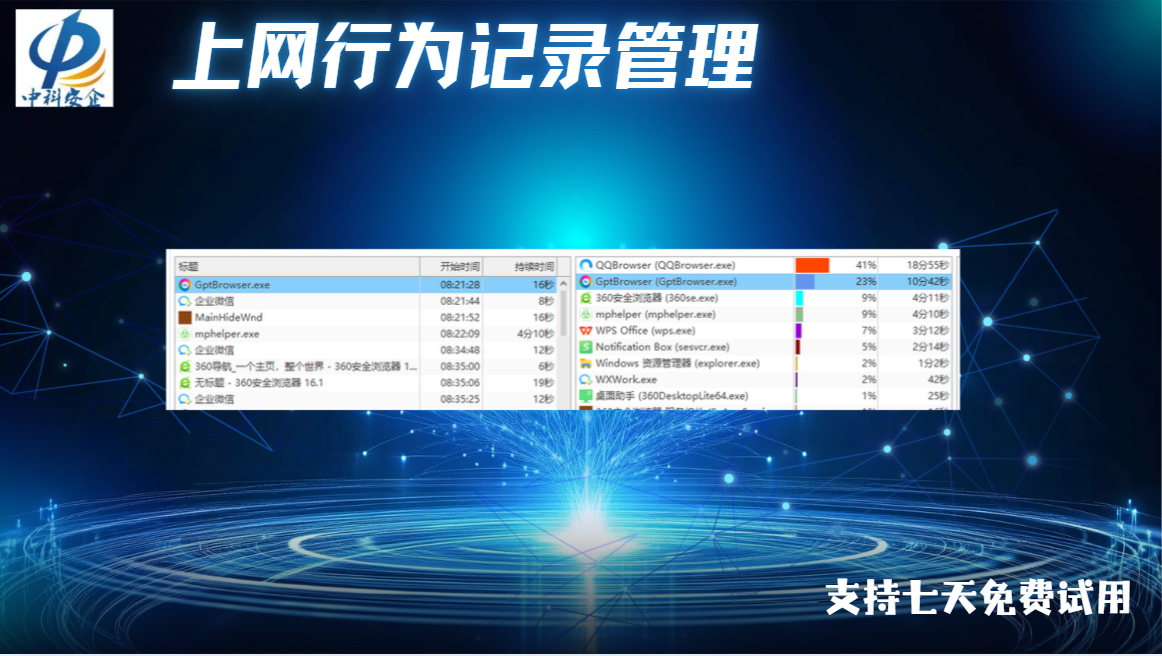Click the 8秒 duration cell
This screenshot has height=656, width=1162.
(x=546, y=301)
